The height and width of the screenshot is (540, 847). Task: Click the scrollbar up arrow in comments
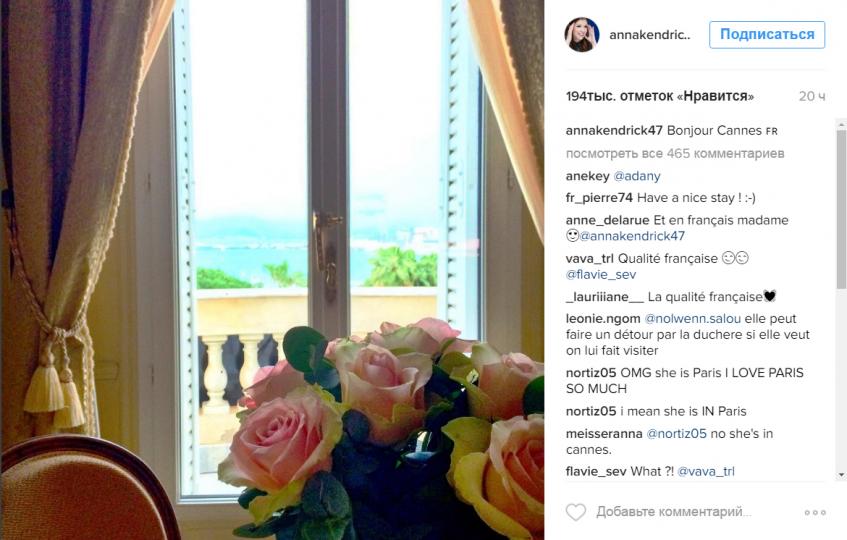[x=841, y=125]
